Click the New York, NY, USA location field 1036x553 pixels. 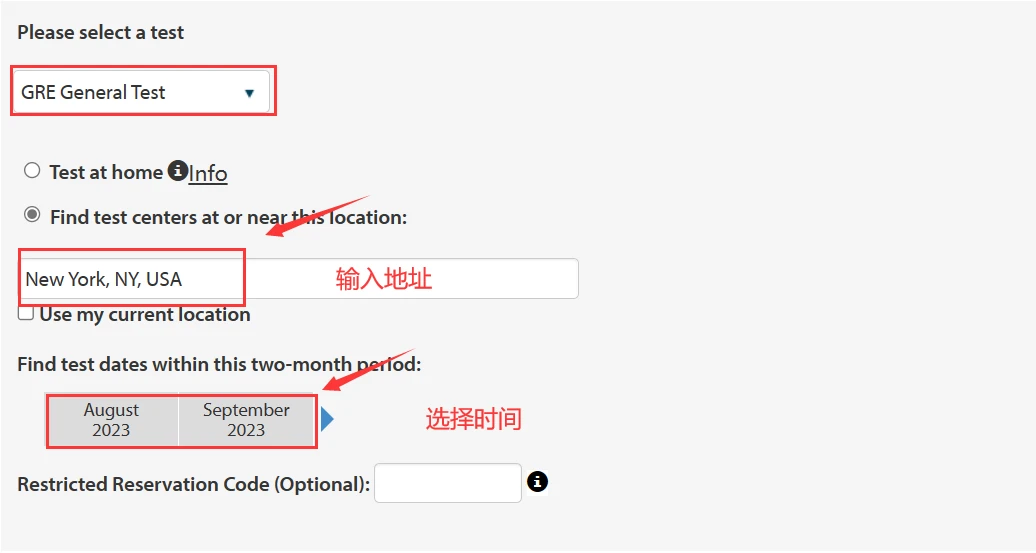coord(300,279)
